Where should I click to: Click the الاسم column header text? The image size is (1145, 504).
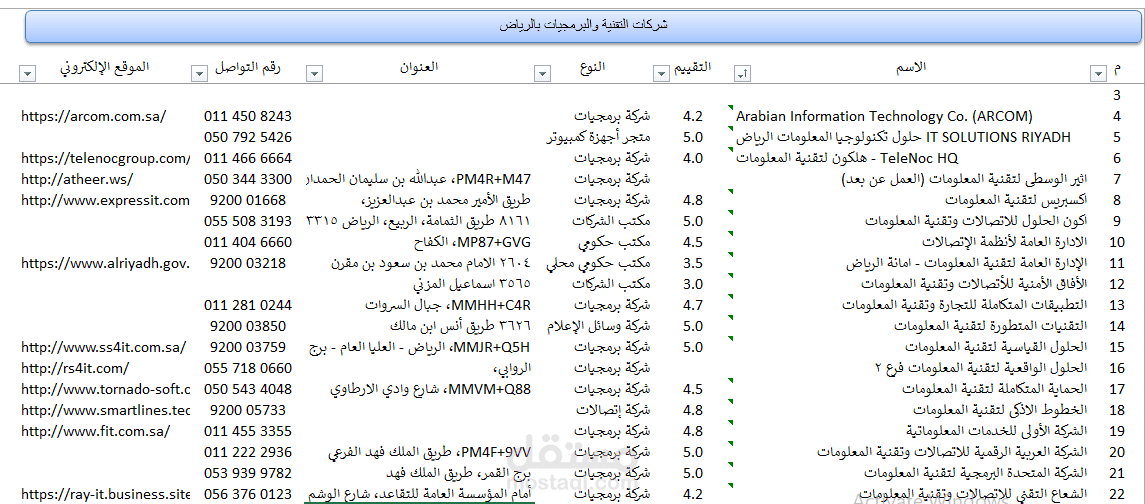click(910, 67)
